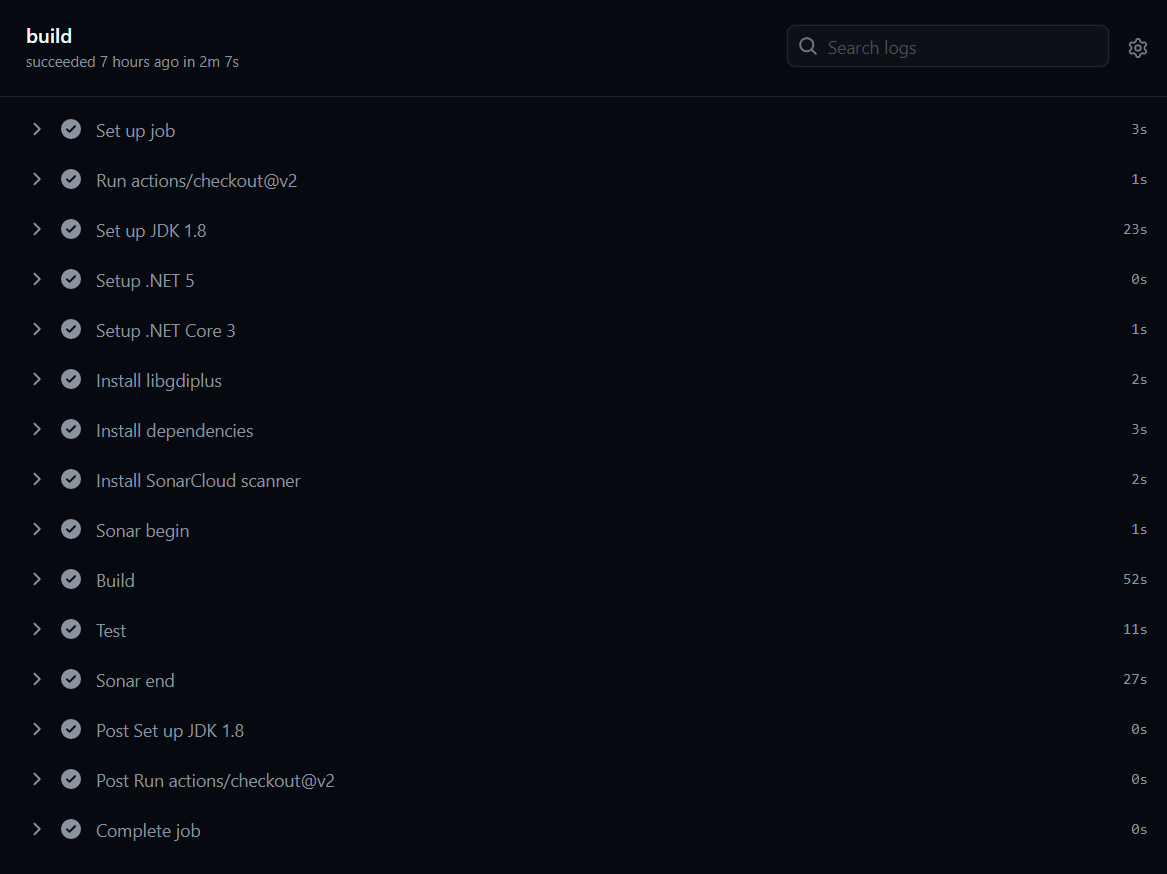This screenshot has width=1167, height=874.
Task: Expand the Install SonarCloud scanner chevron
Action: pyautogui.click(x=36, y=479)
